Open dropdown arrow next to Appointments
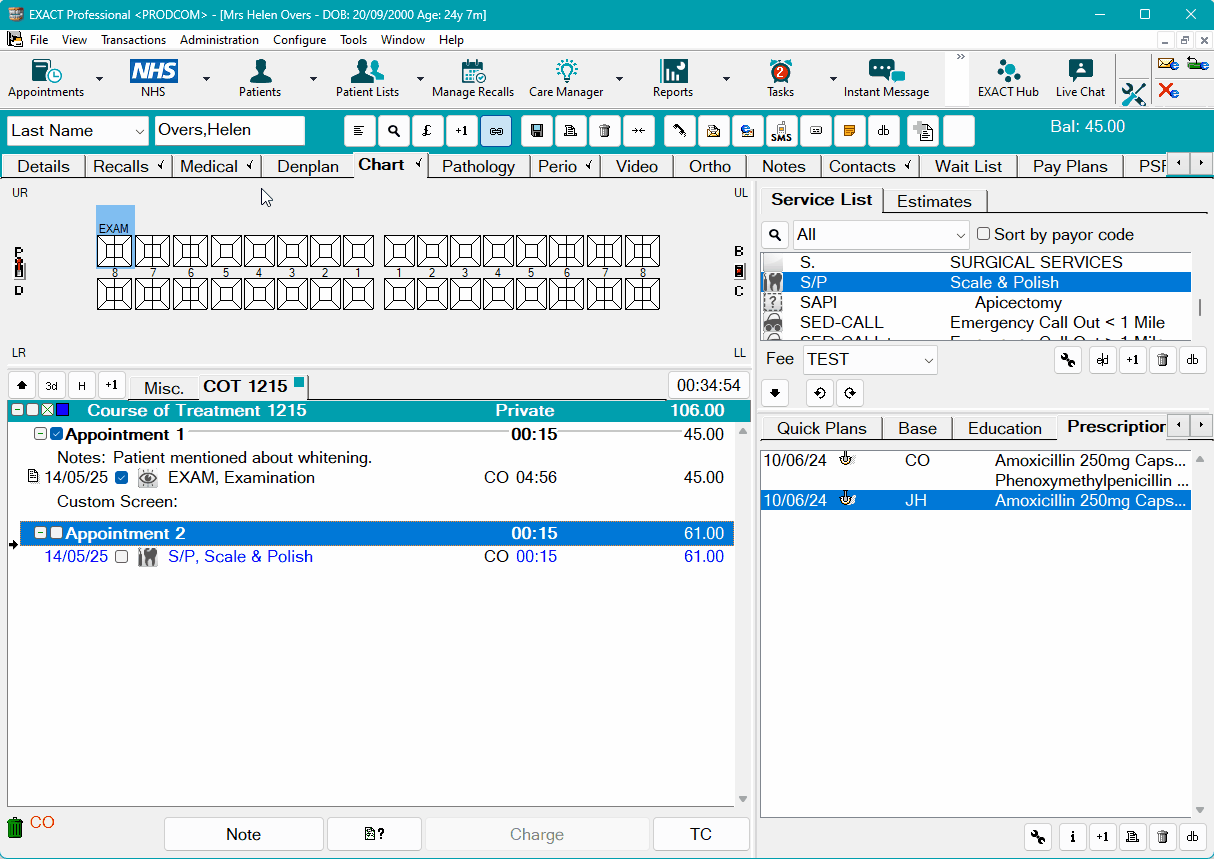The image size is (1214, 859). (99, 79)
